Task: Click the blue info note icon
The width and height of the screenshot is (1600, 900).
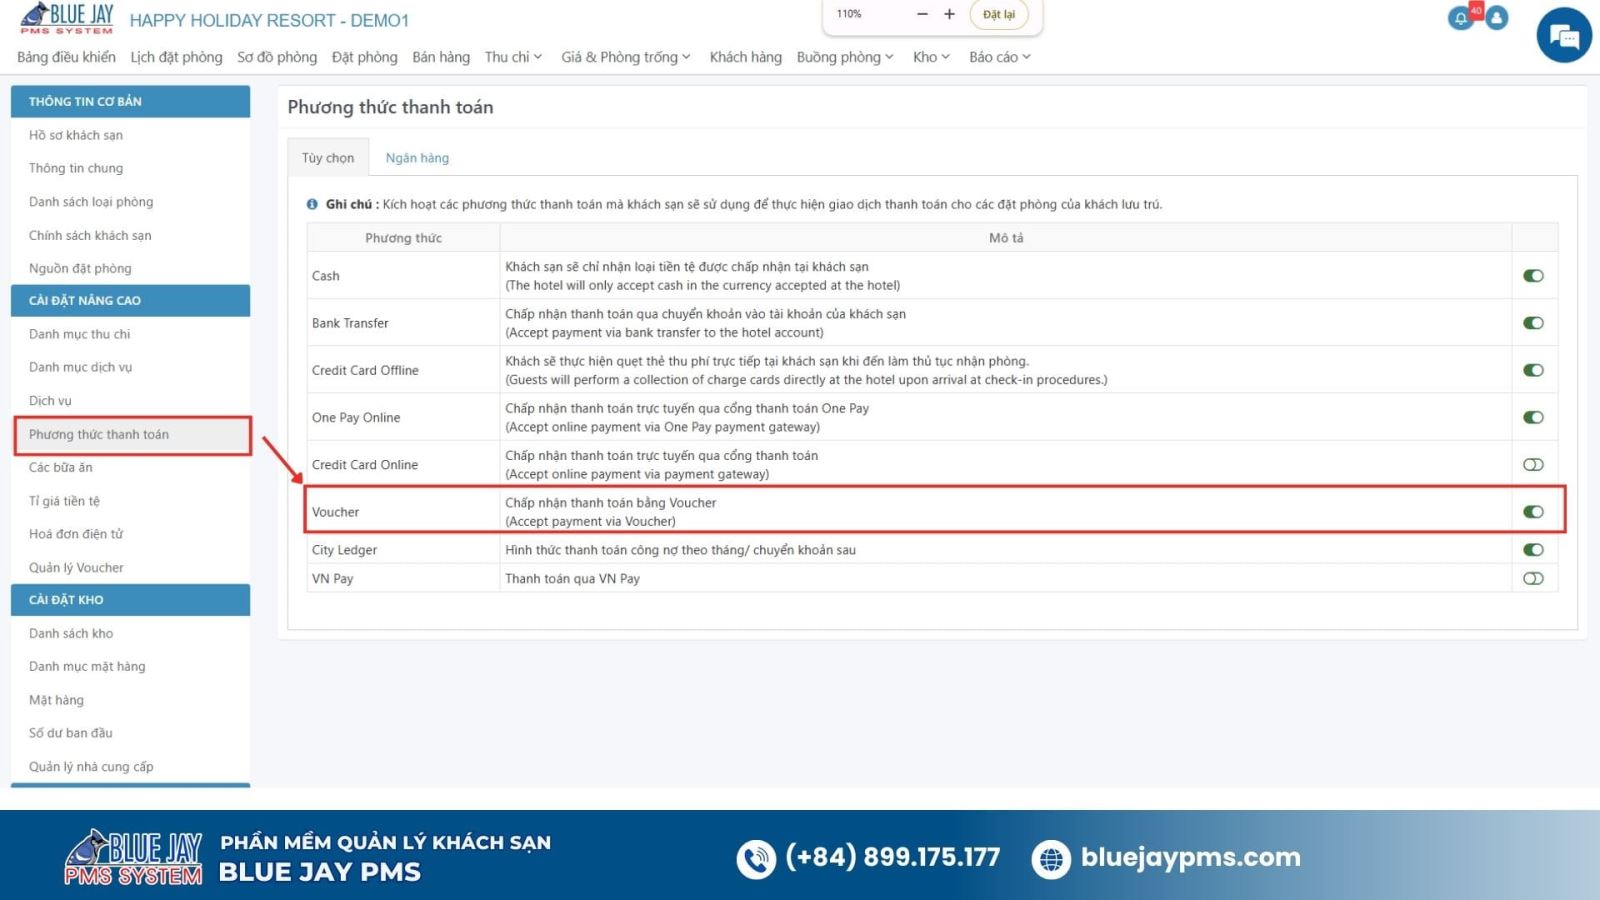Action: coord(312,204)
